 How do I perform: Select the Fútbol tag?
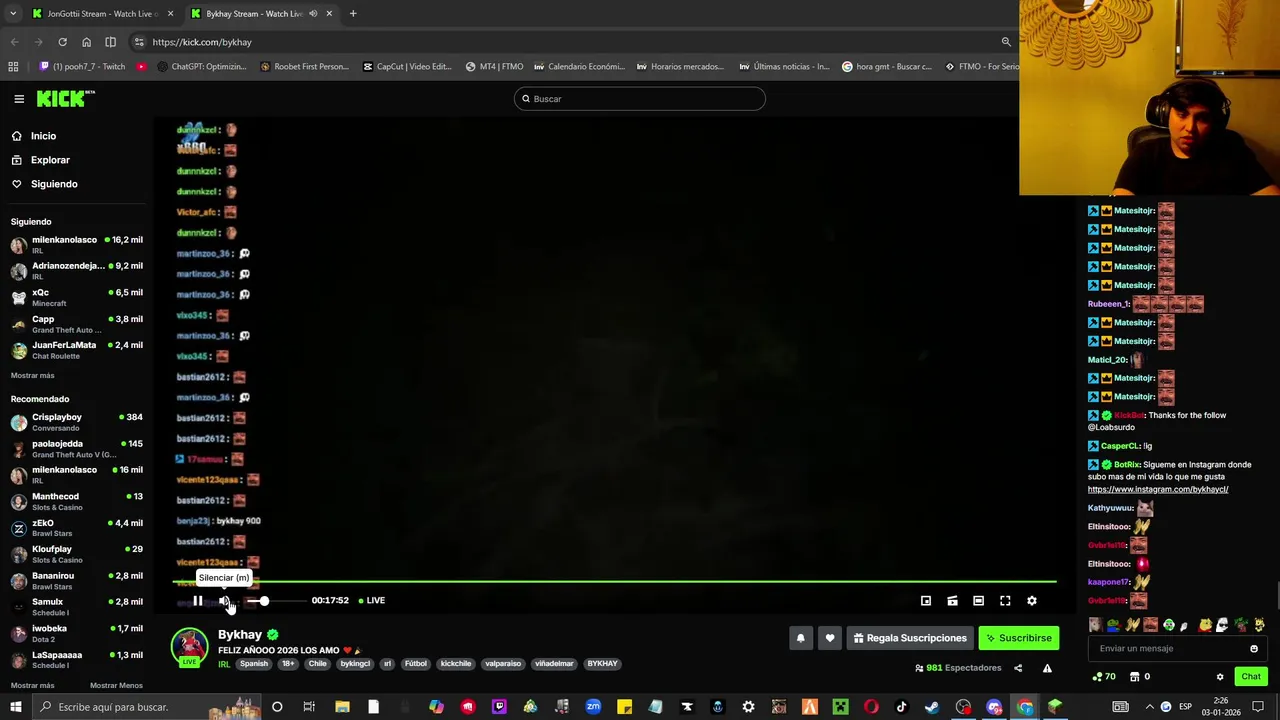416,664
